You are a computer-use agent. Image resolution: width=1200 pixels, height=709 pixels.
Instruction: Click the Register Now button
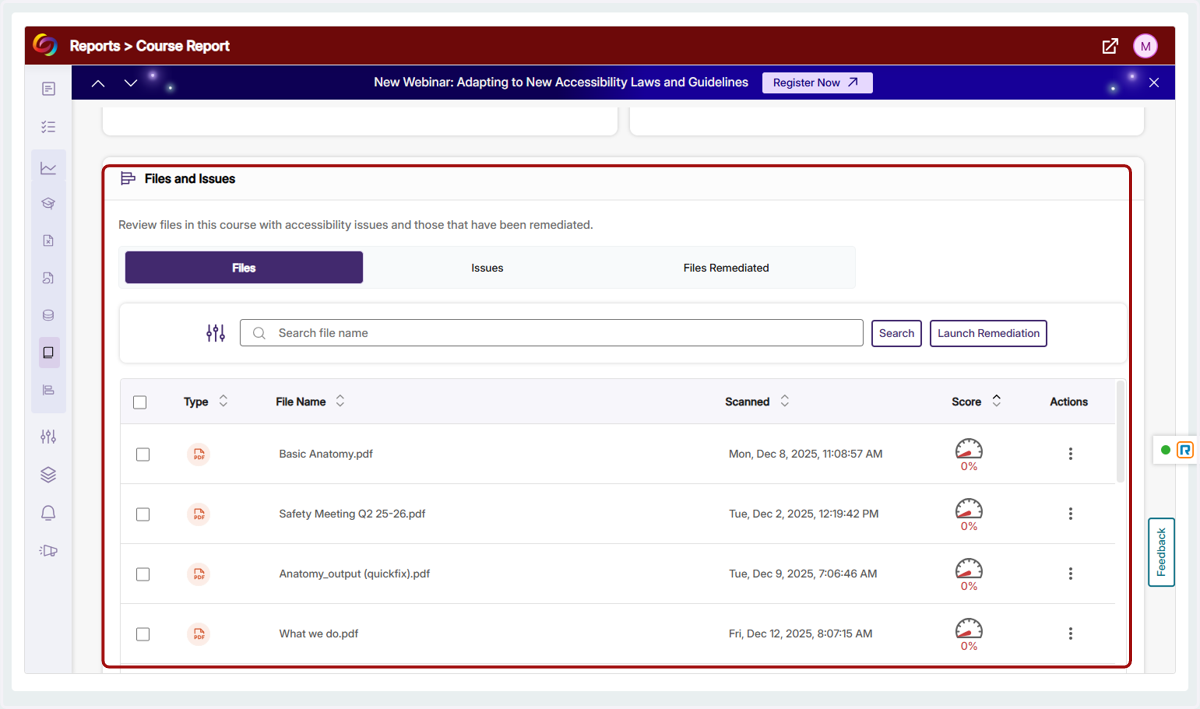817,83
